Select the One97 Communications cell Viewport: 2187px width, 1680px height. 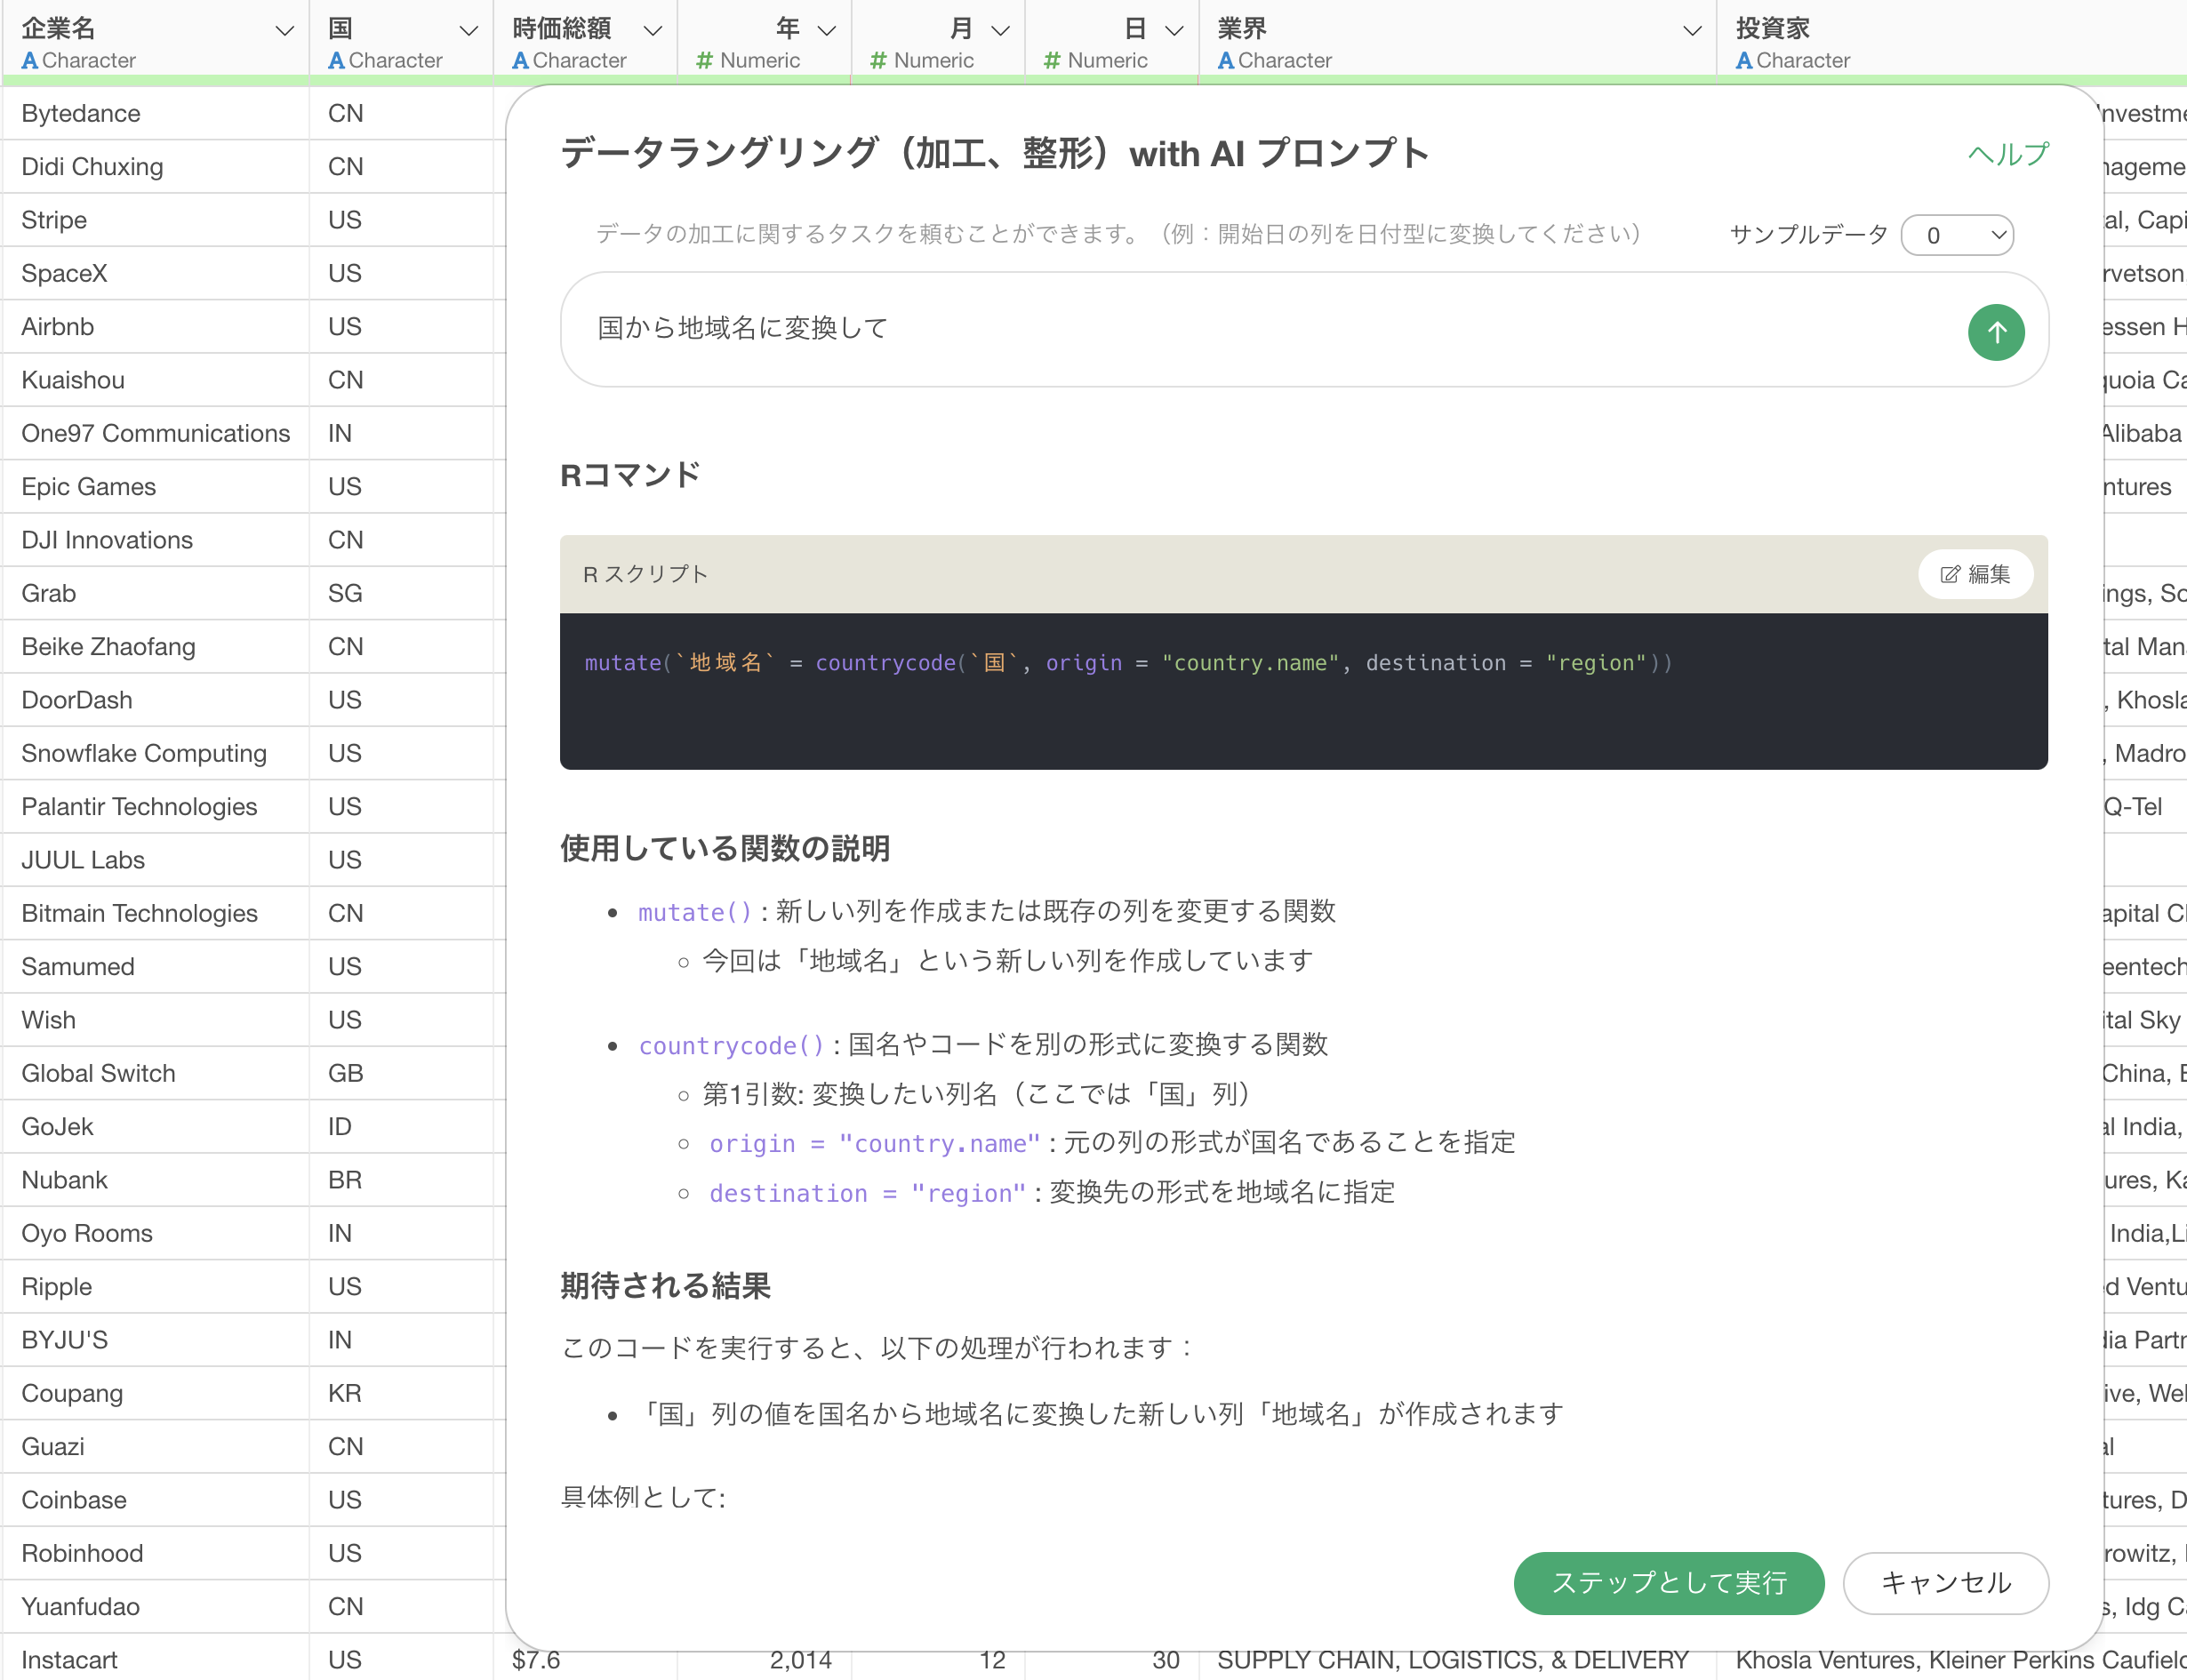(x=155, y=433)
